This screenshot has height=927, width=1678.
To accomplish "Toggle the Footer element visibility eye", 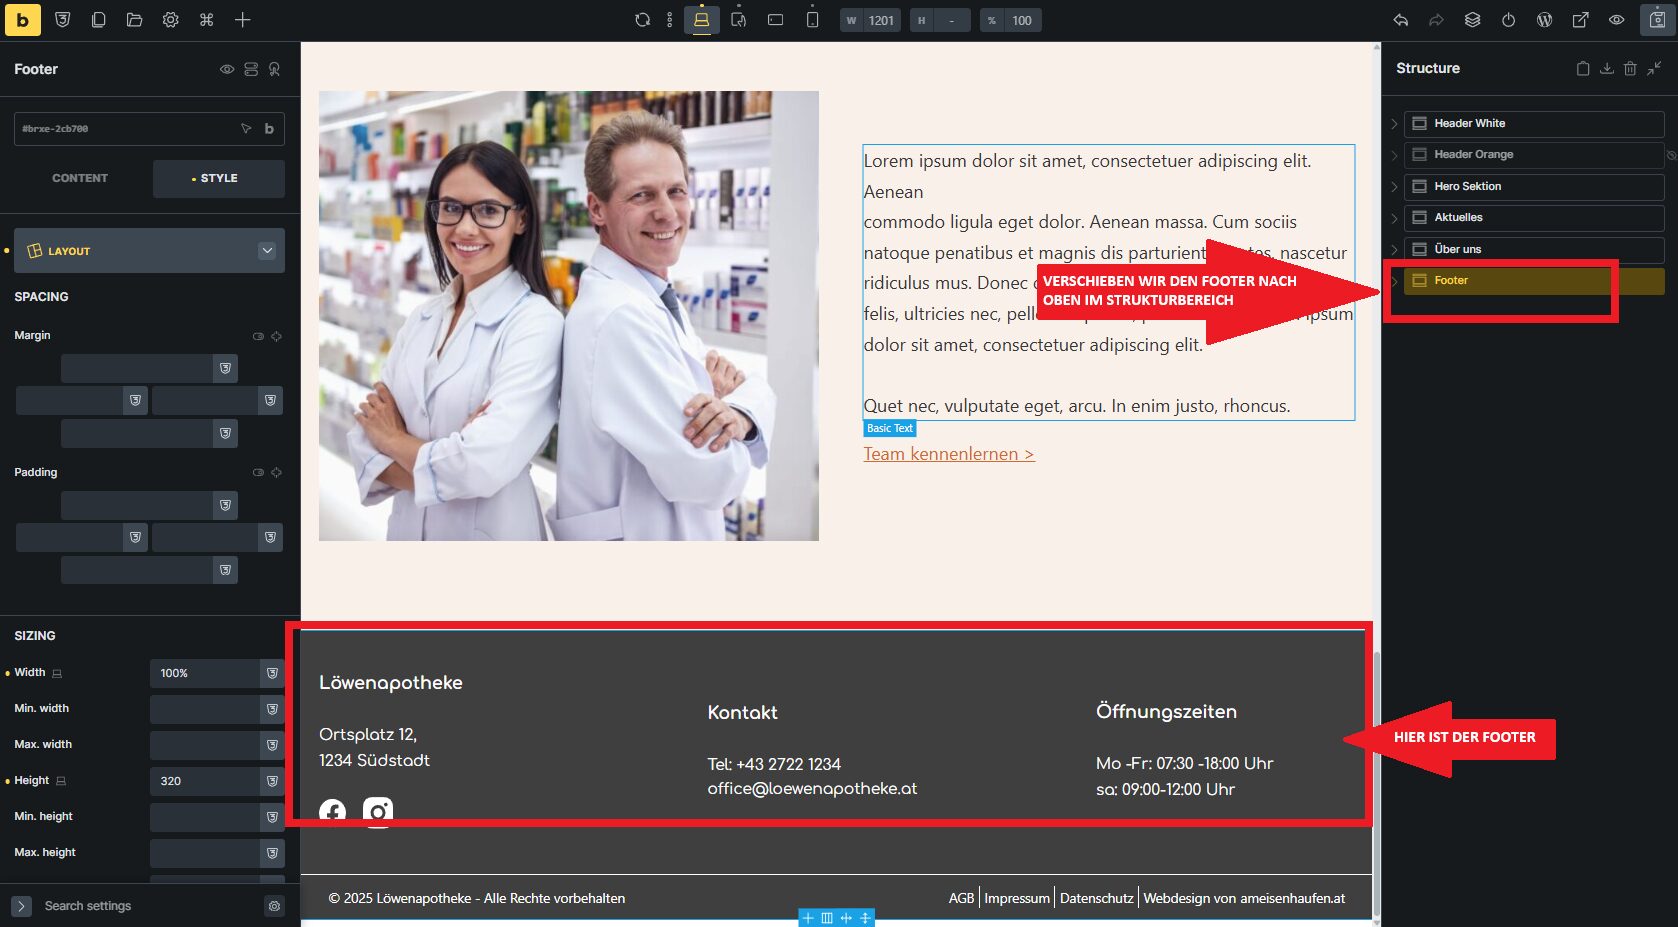I will click(227, 69).
